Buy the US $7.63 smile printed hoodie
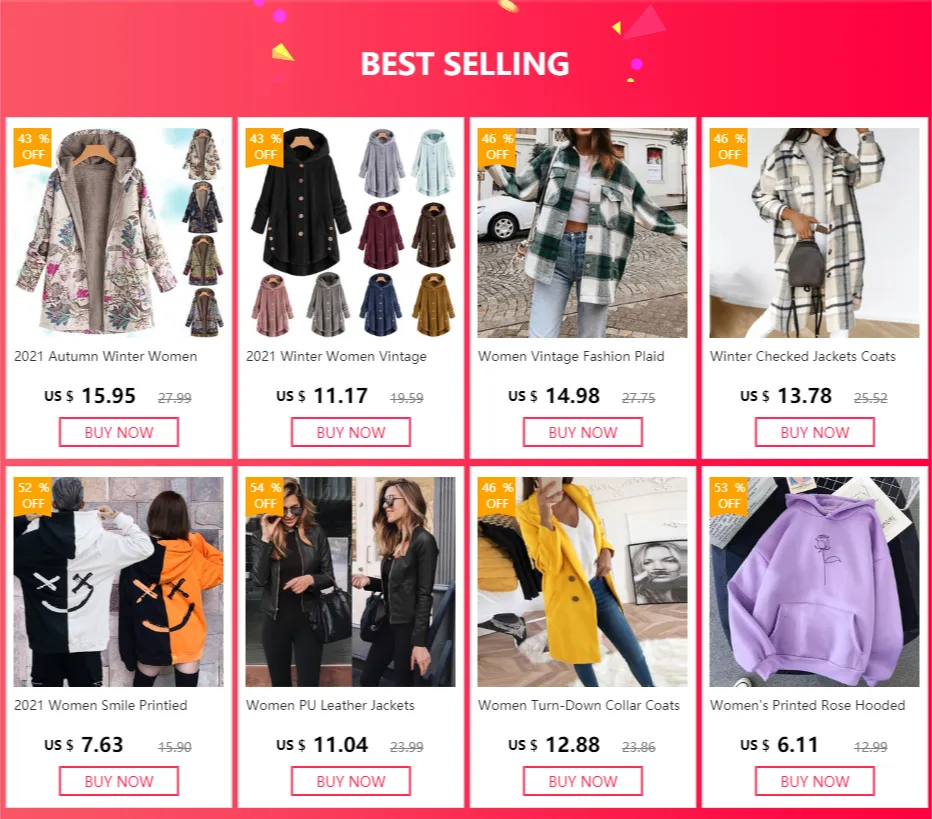The height and width of the screenshot is (819, 932). click(119, 781)
